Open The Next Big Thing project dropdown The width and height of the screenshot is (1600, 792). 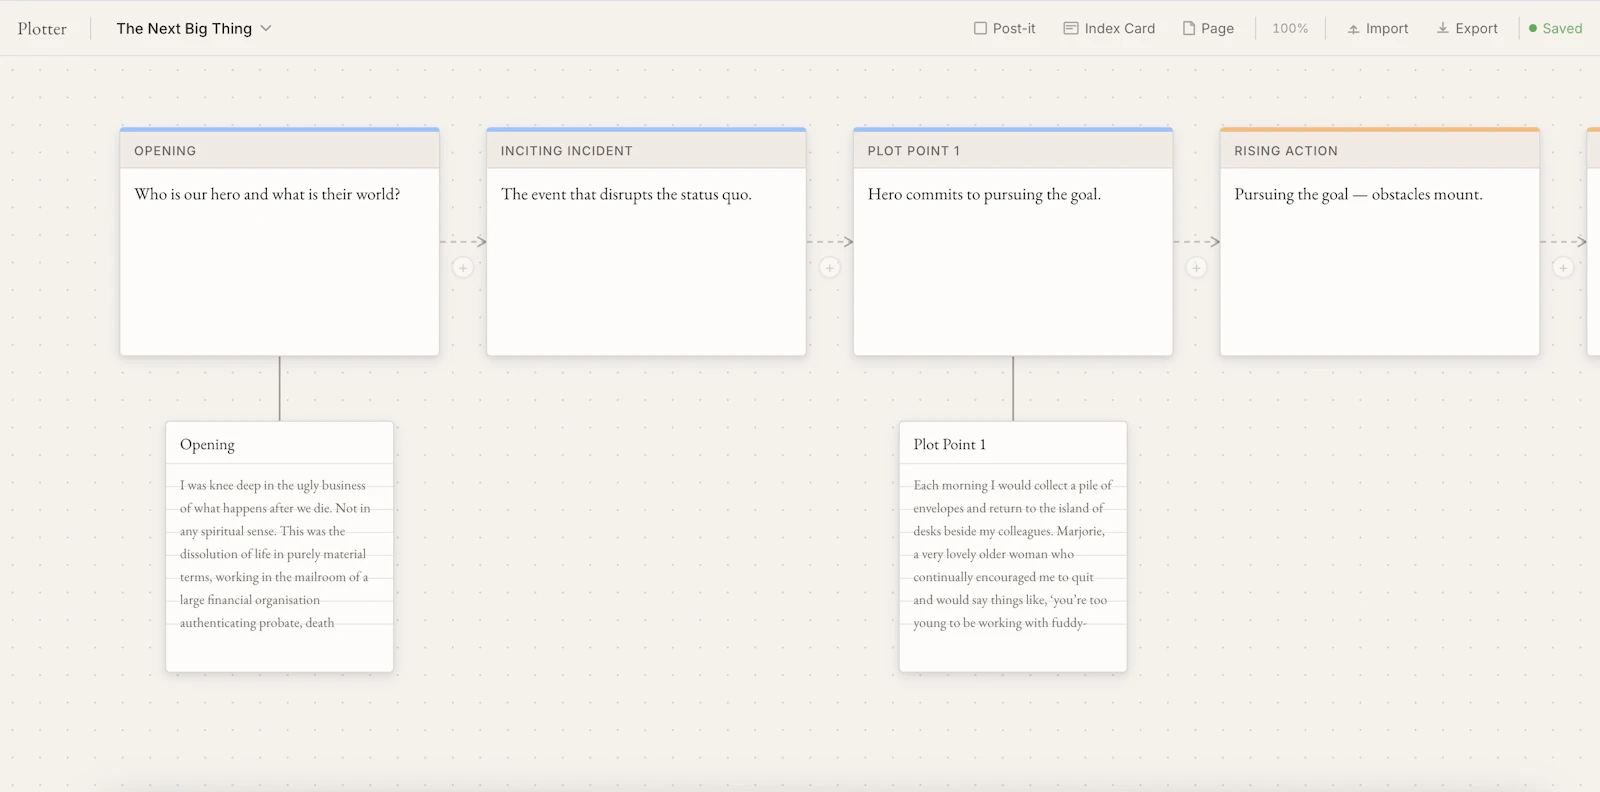coord(194,28)
